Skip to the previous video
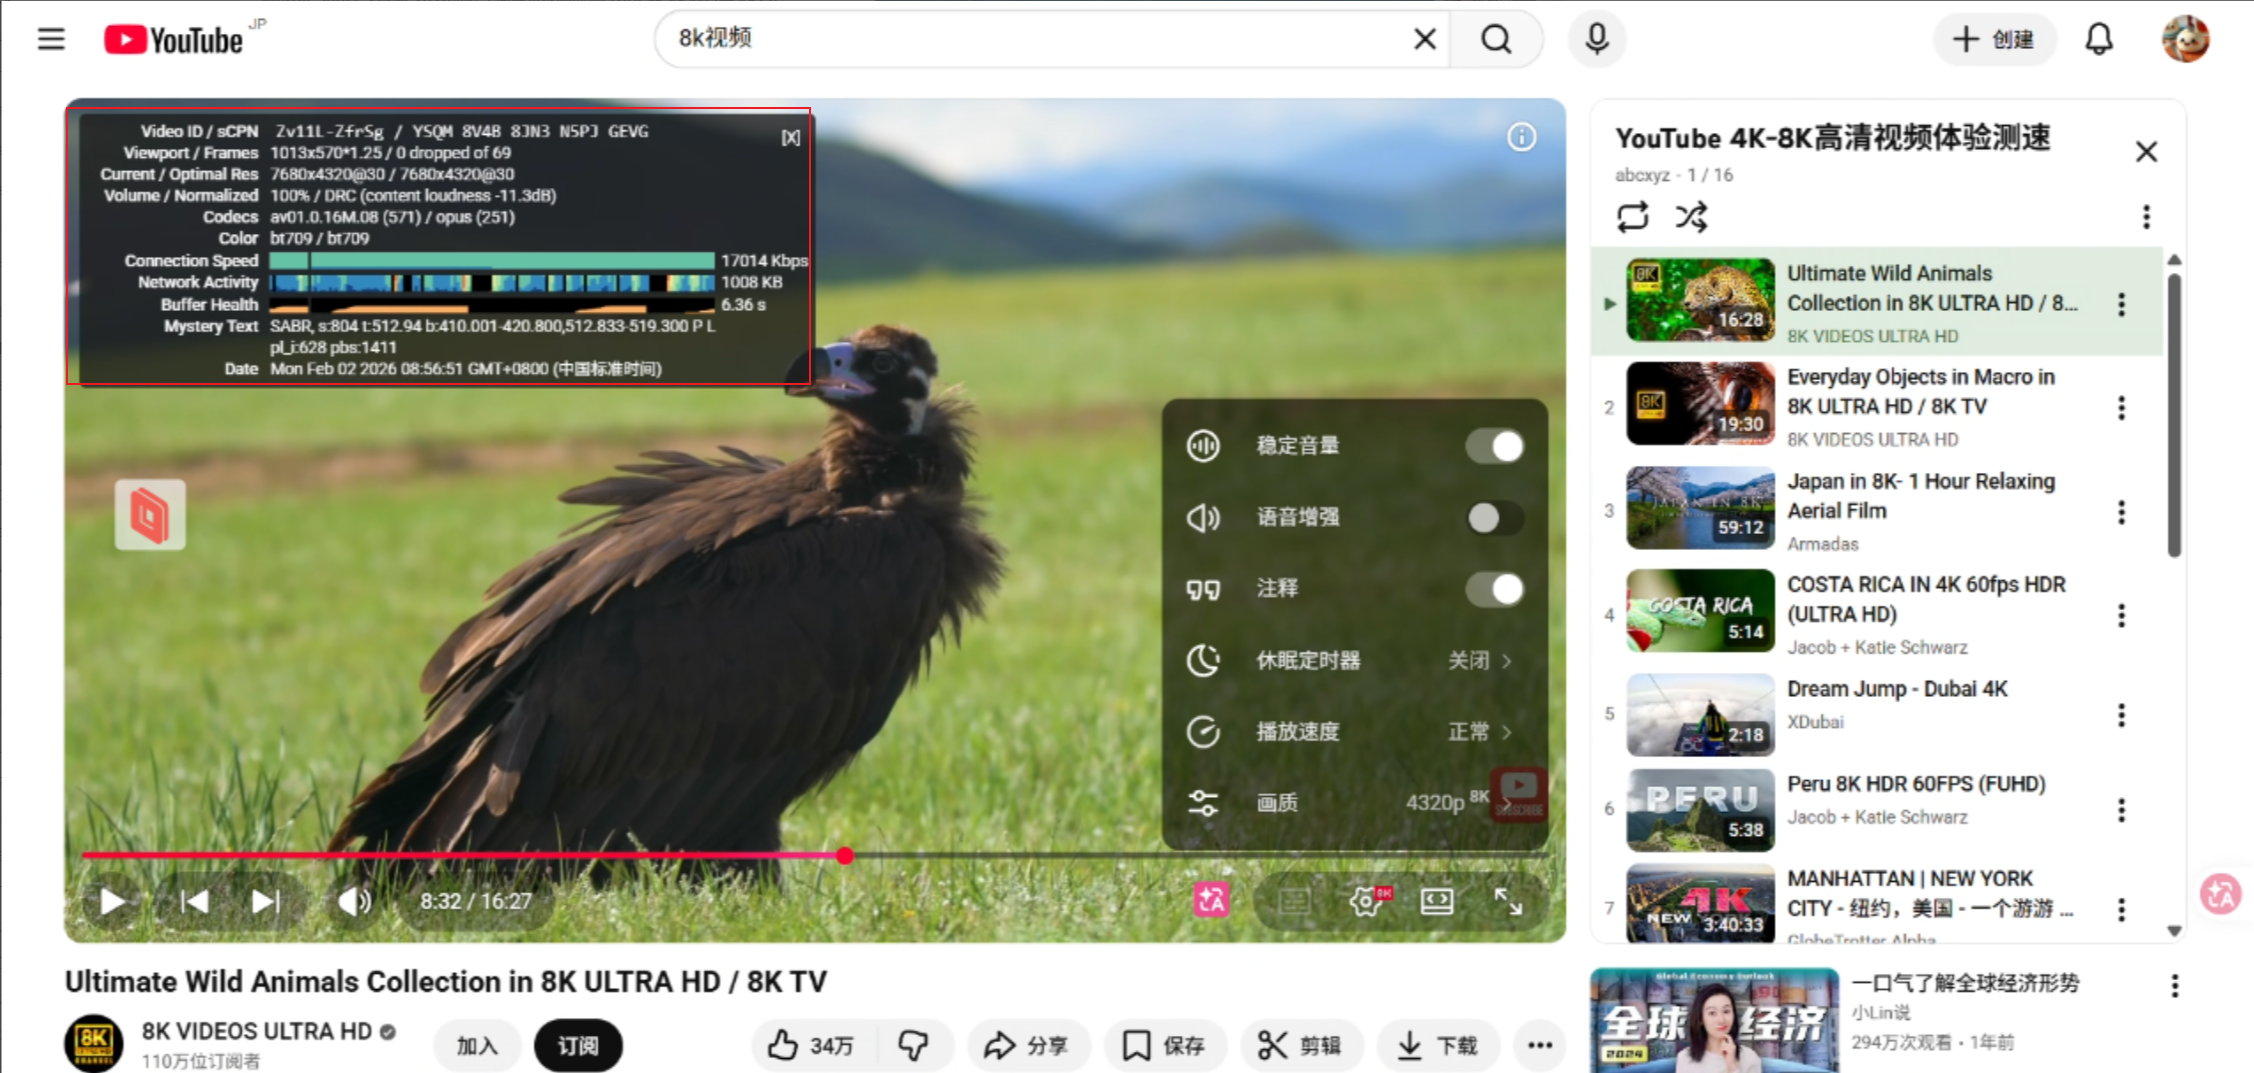2254x1073 pixels. (194, 901)
